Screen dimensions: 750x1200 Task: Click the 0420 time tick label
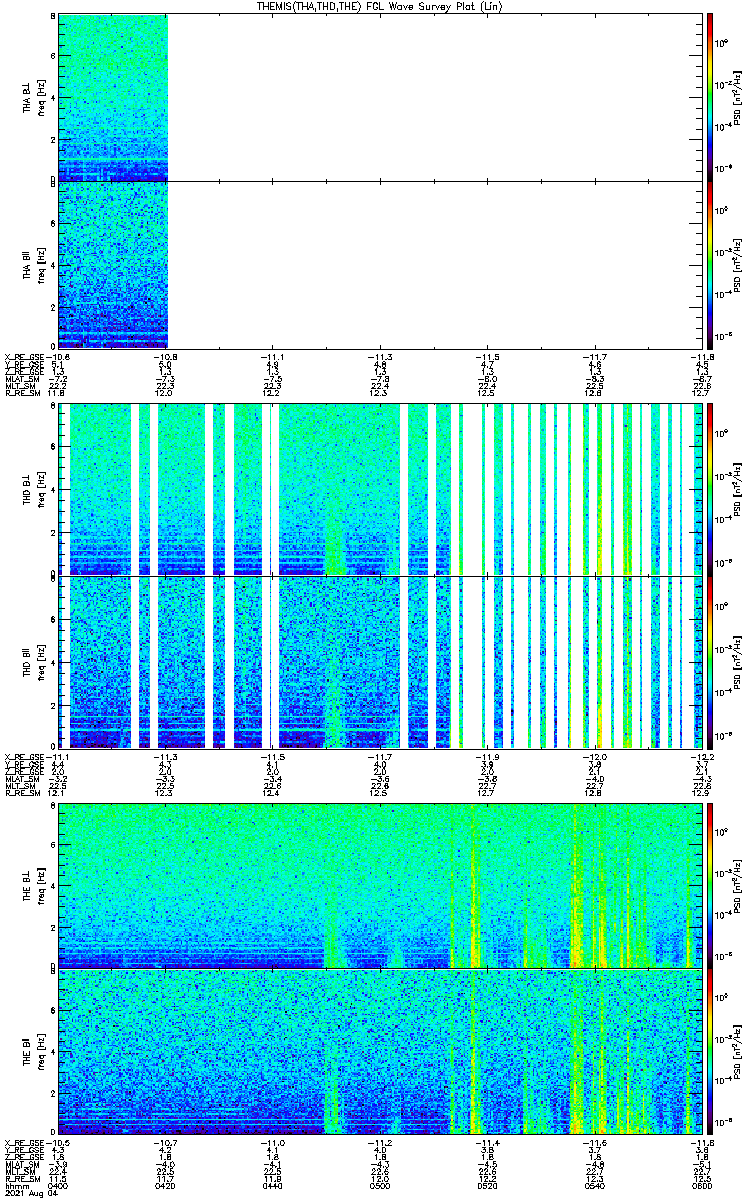tap(166, 1184)
